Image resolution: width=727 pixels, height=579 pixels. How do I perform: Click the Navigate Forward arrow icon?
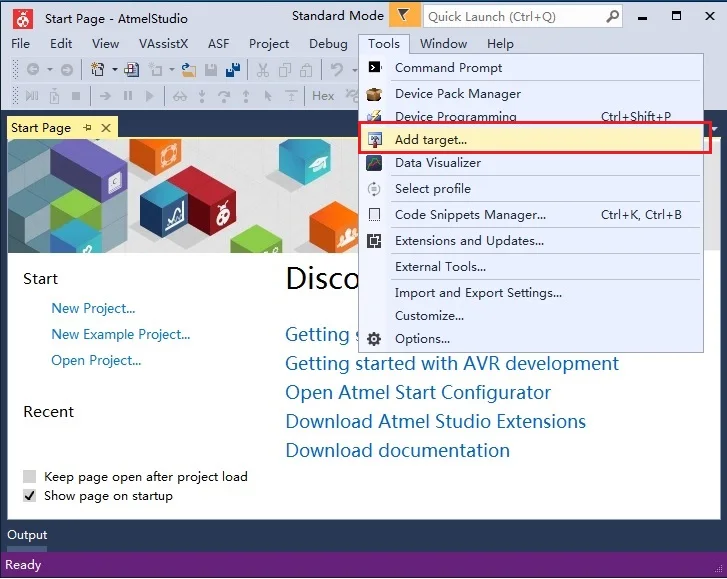point(67,70)
